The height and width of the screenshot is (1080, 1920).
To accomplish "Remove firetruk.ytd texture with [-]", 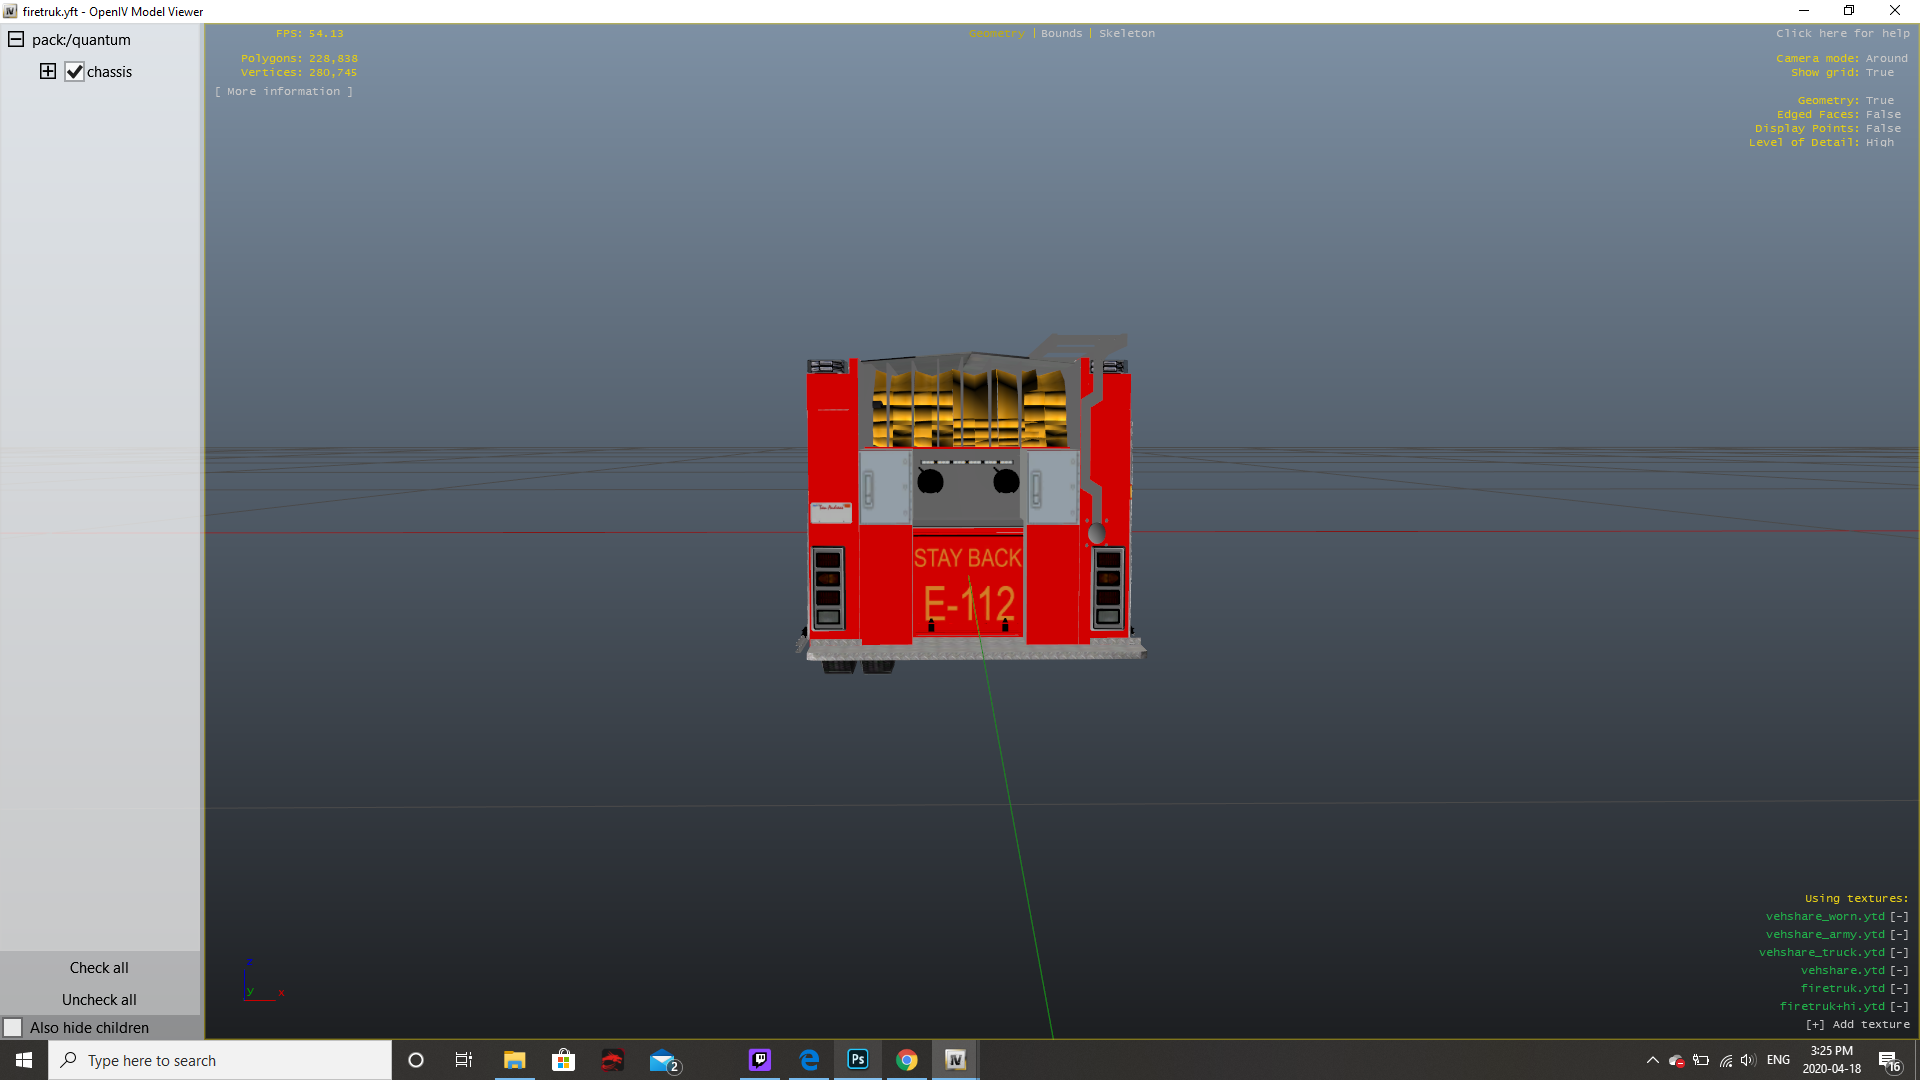I will (1899, 988).
